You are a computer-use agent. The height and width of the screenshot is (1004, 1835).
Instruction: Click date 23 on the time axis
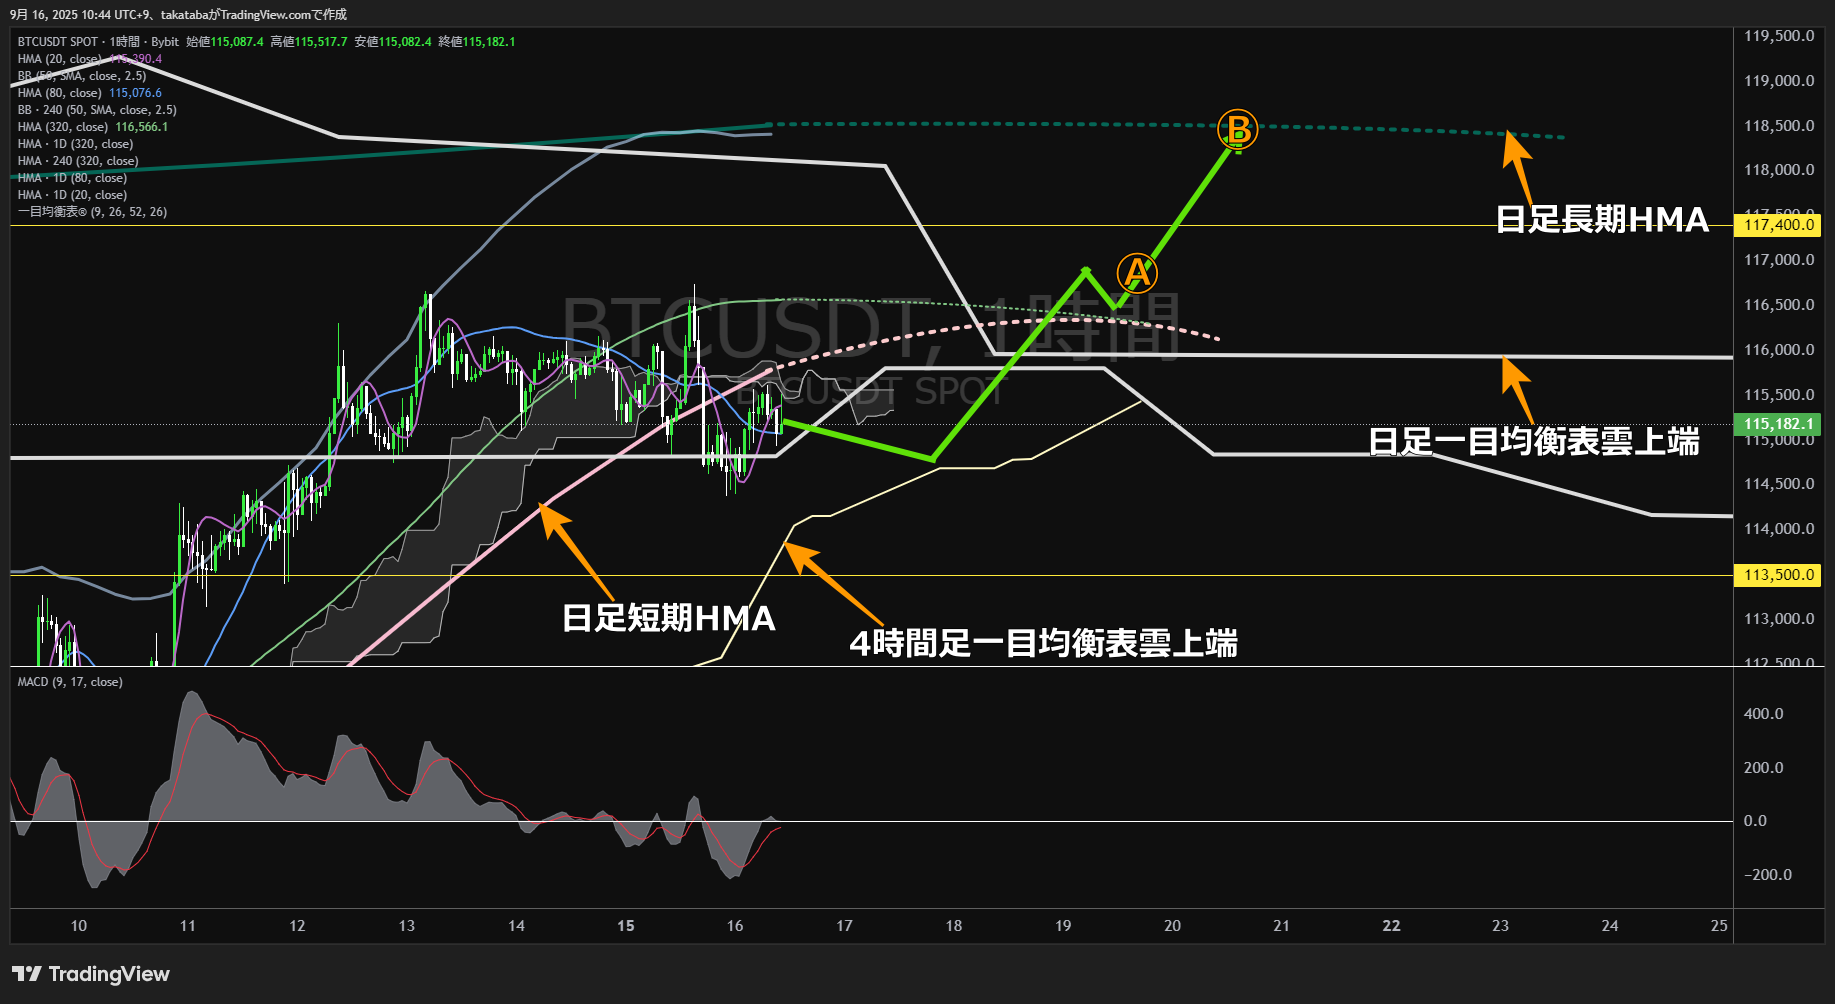click(x=1500, y=926)
